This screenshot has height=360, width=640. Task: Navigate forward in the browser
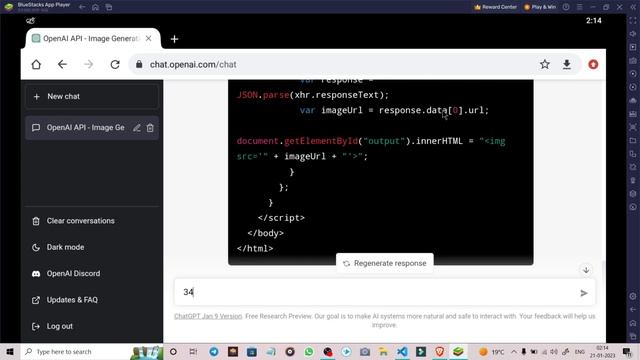tap(88, 64)
